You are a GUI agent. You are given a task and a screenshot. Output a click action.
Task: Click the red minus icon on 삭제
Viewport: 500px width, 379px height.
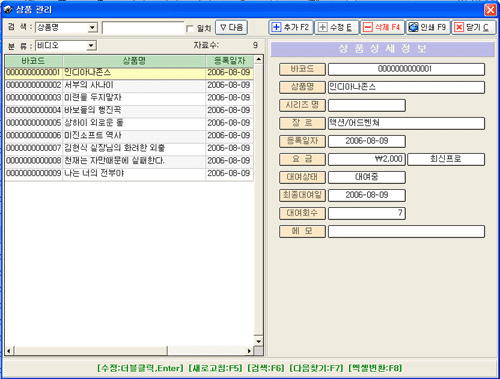(368, 27)
